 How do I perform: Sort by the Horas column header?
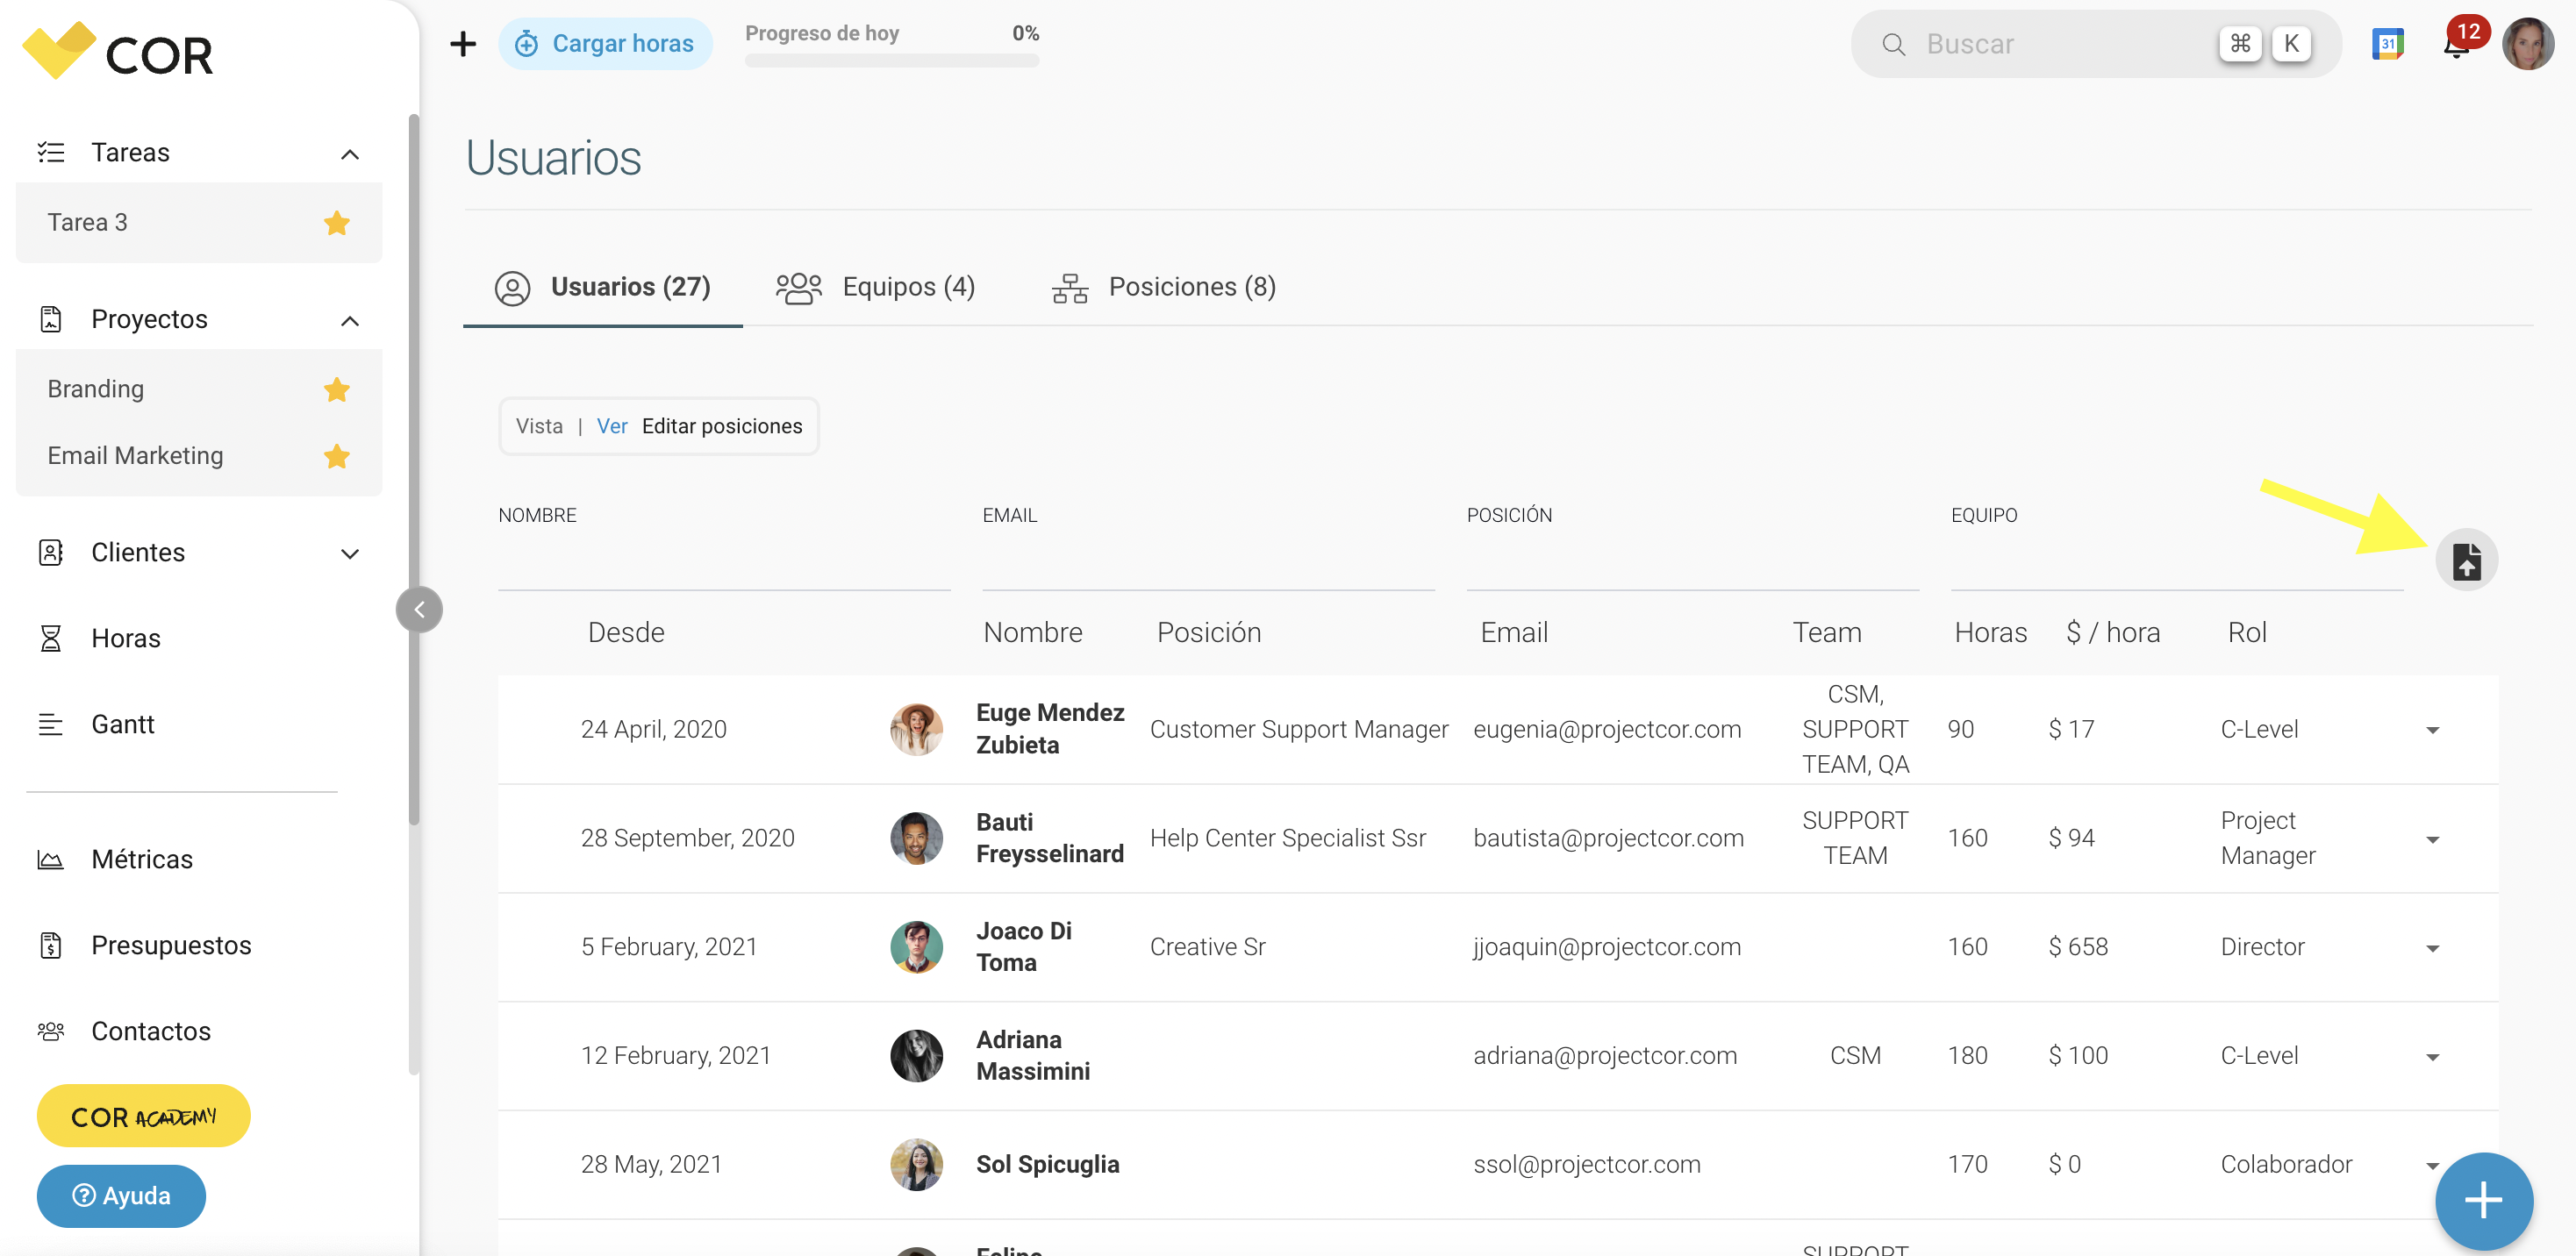1990,632
